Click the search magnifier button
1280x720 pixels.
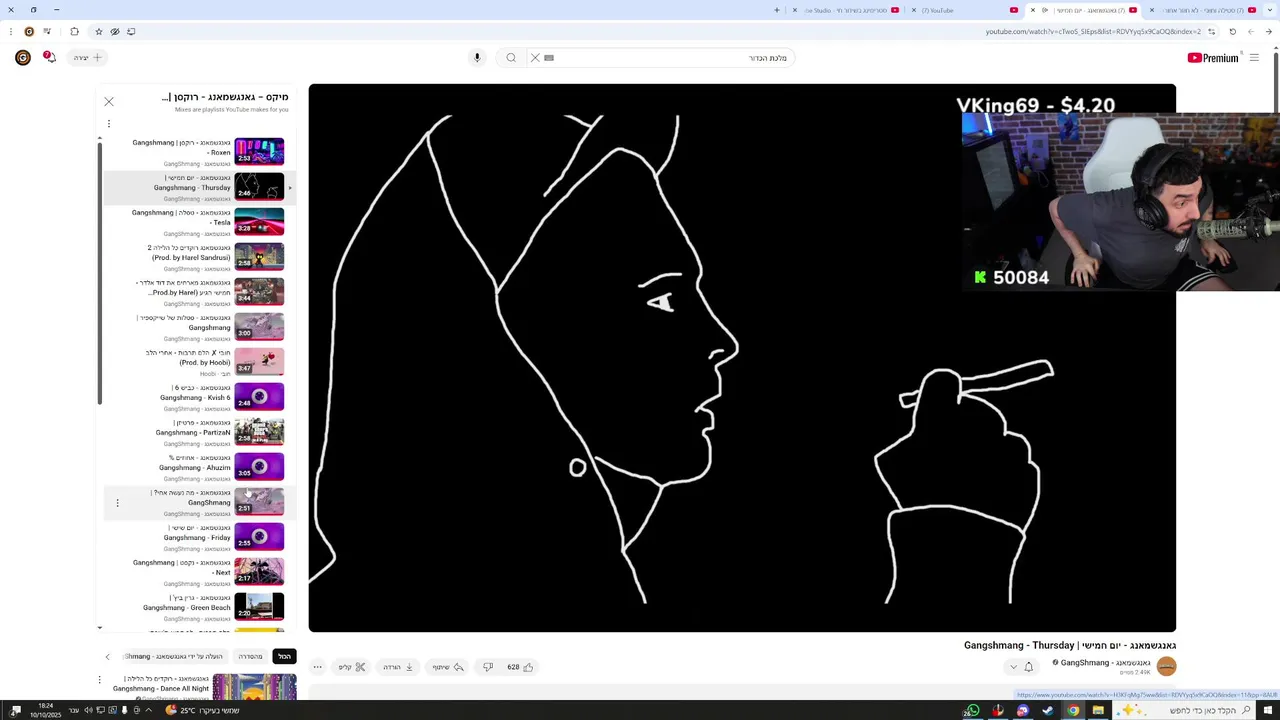point(511,58)
